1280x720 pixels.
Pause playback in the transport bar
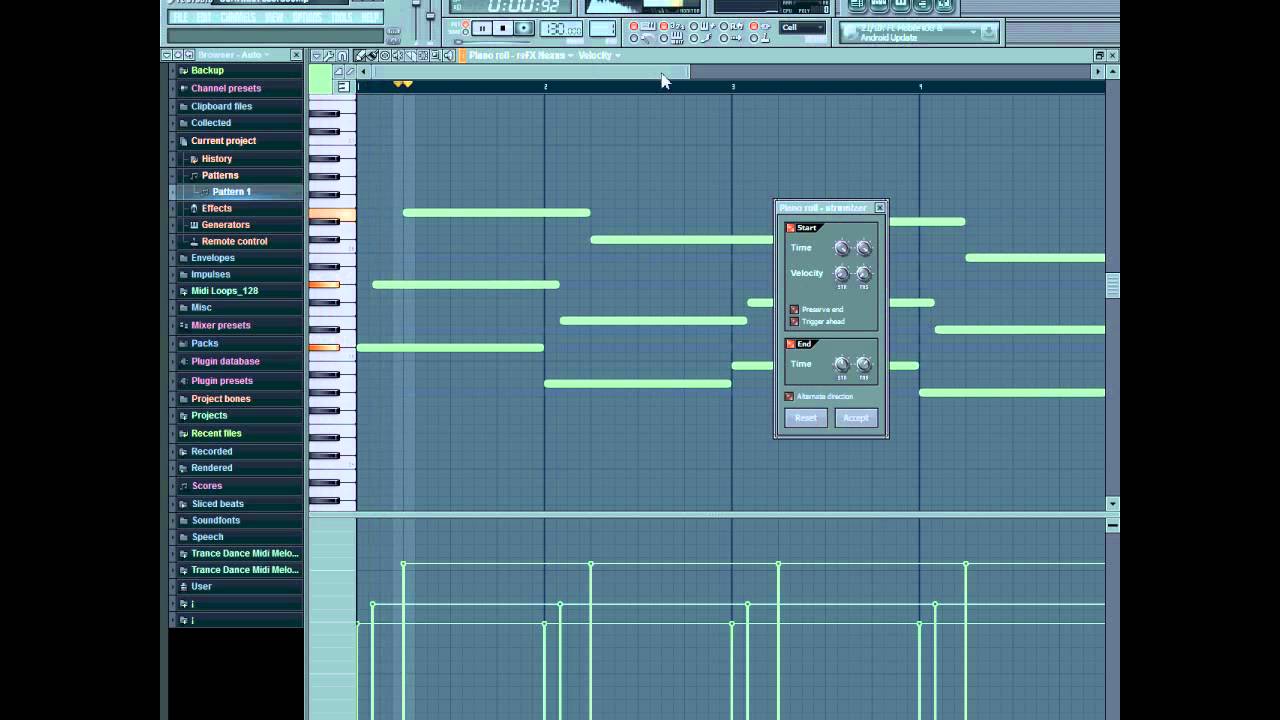point(482,28)
